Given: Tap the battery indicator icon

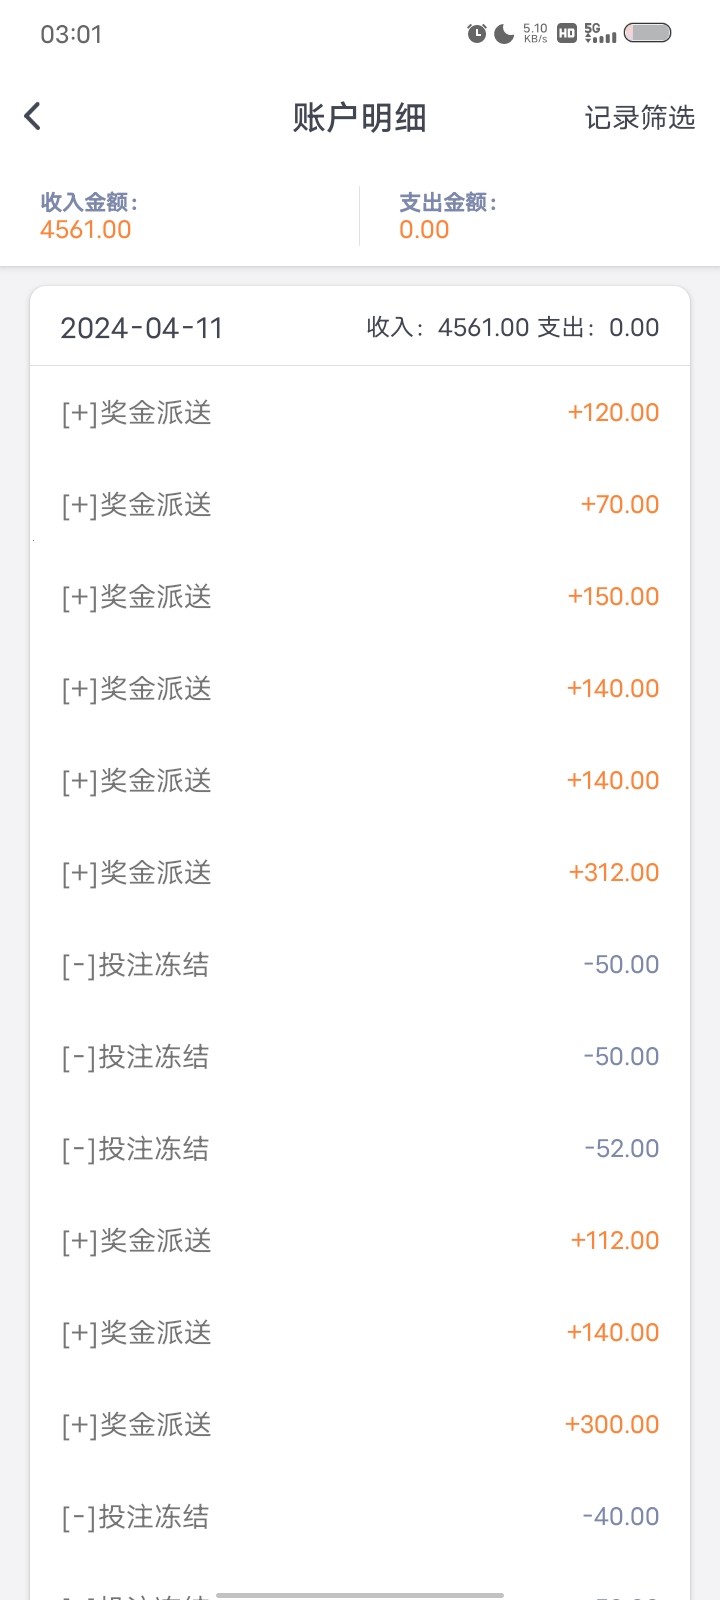Looking at the screenshot, I should coord(648,33).
